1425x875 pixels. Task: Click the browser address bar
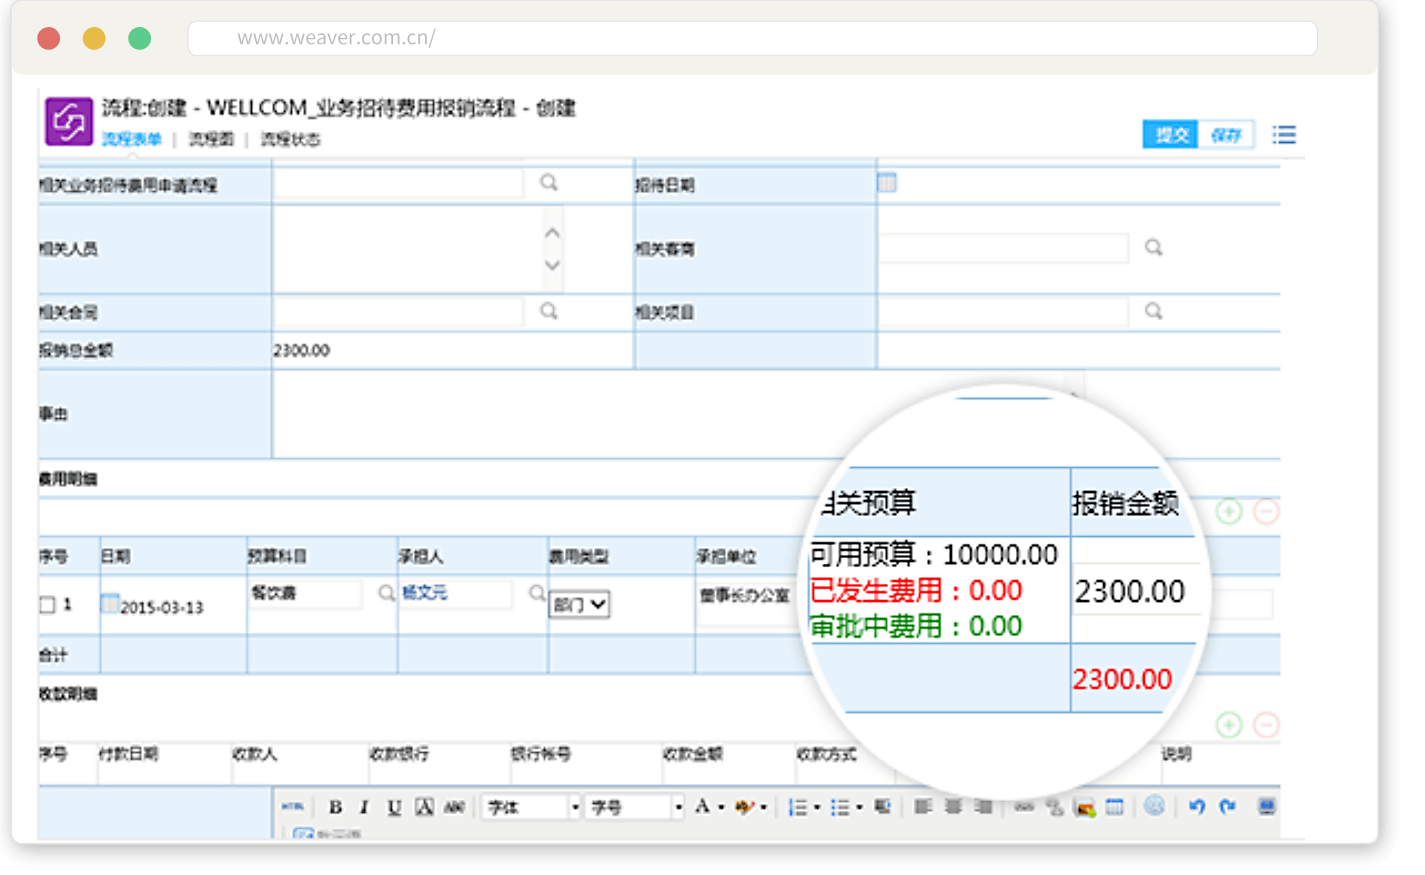click(752, 38)
